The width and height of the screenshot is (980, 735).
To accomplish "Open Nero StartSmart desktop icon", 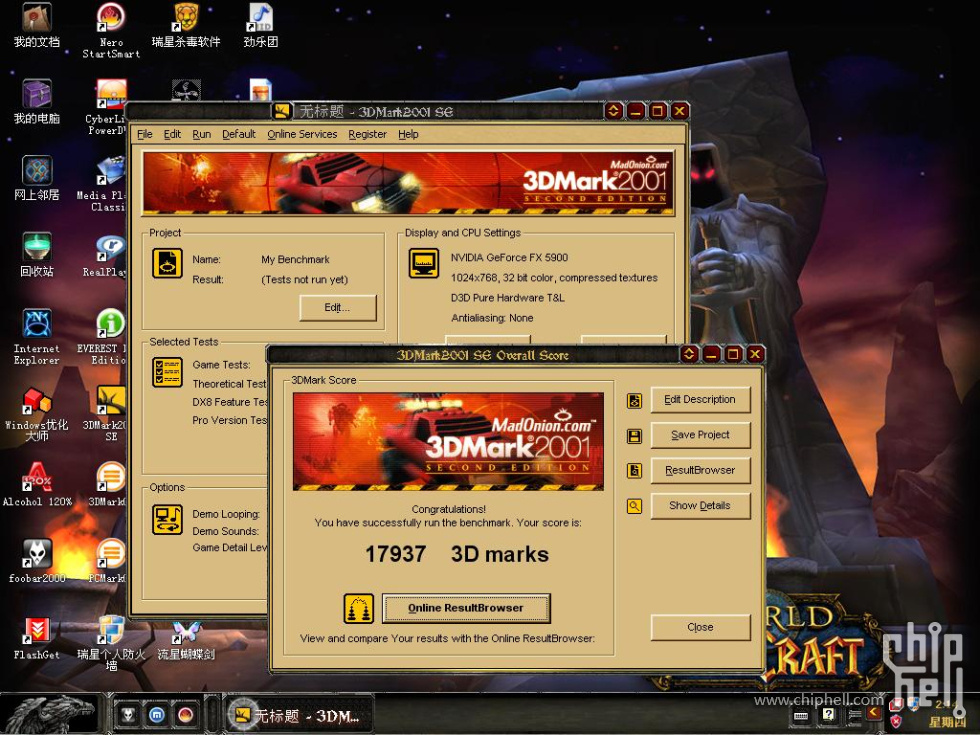I will coord(111,31).
